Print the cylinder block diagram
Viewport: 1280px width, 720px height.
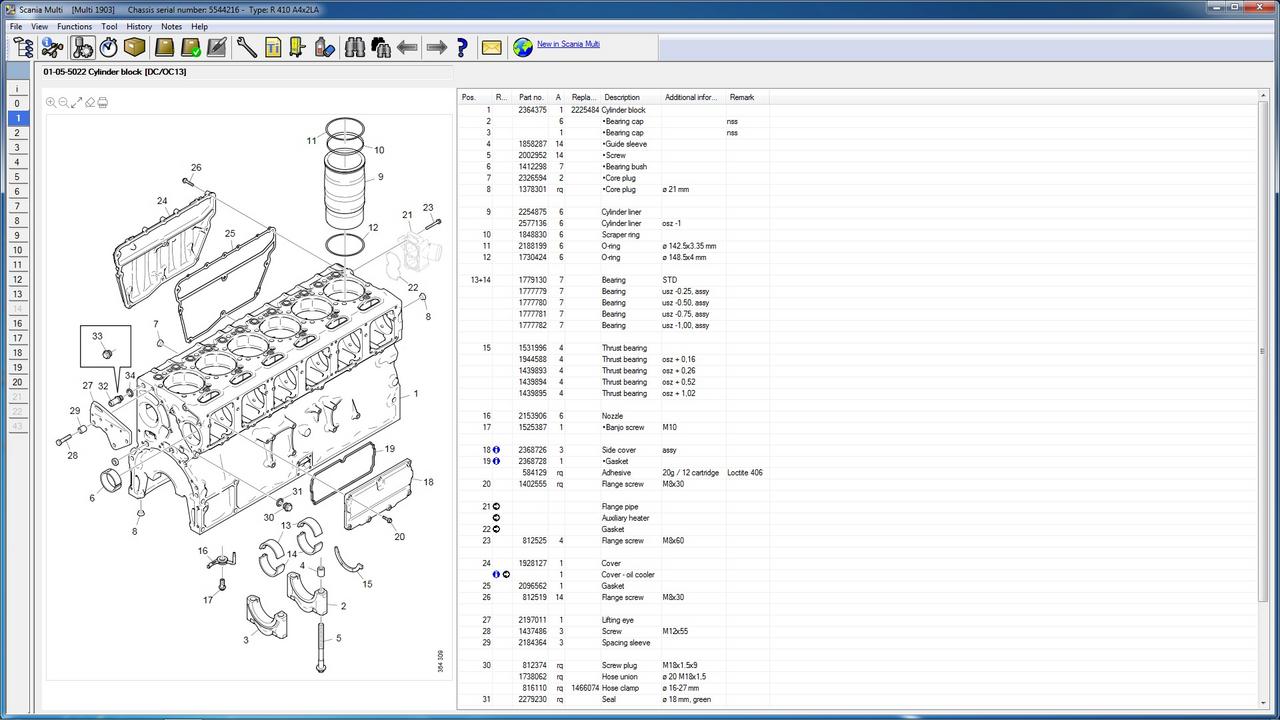pyautogui.click(x=103, y=102)
